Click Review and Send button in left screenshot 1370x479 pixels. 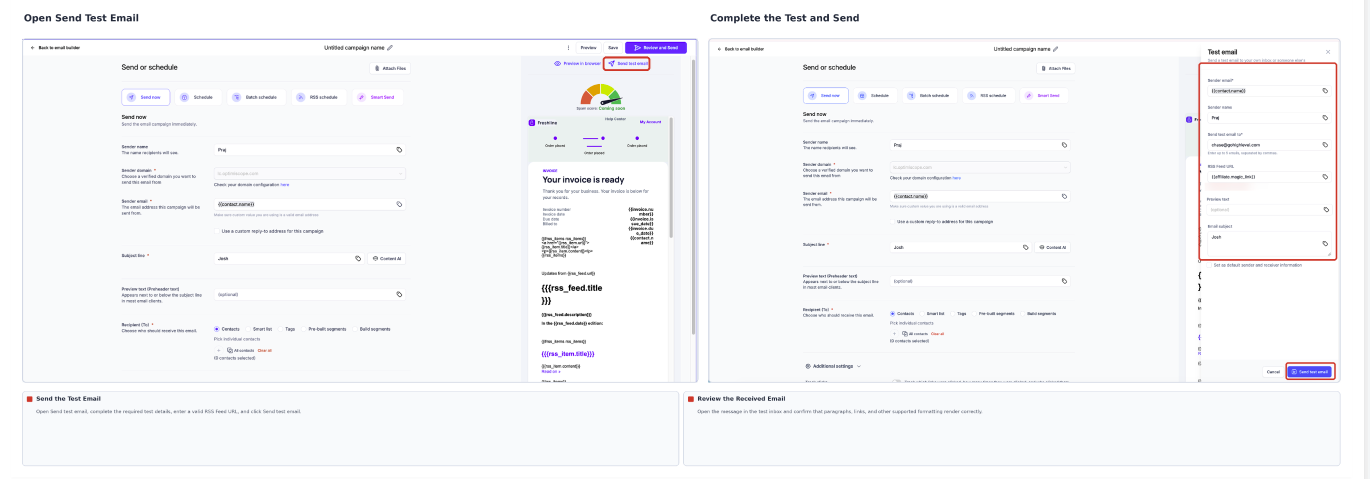pyautogui.click(x=656, y=47)
